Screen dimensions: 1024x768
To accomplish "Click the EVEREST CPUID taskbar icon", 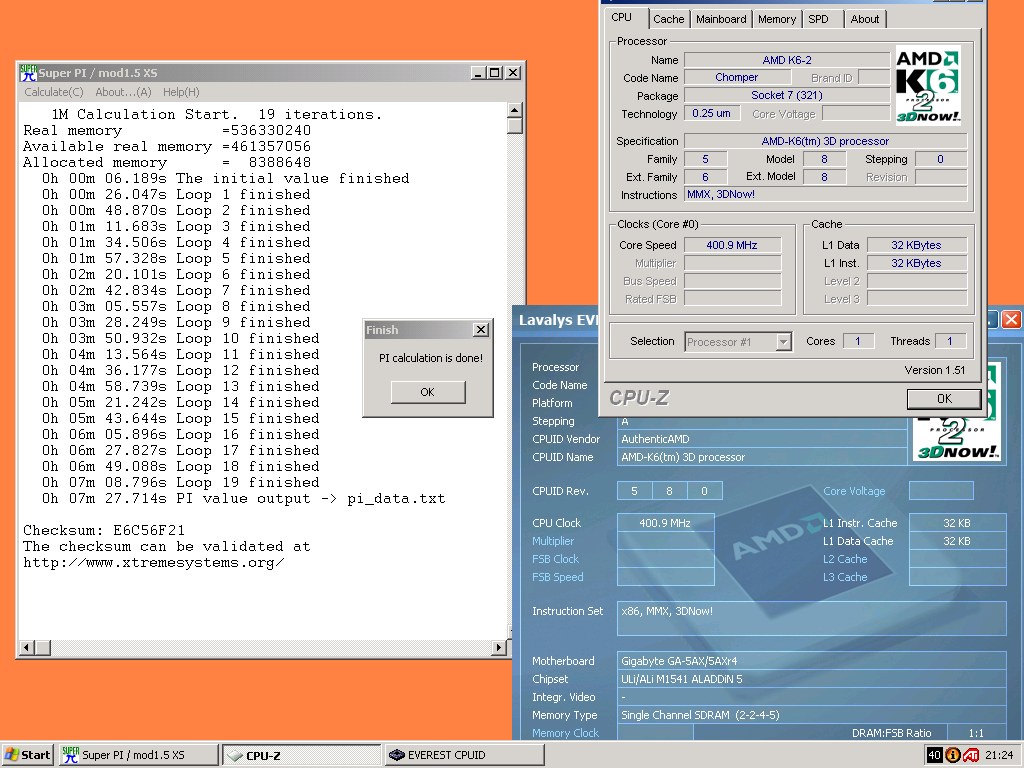I will (x=396, y=755).
